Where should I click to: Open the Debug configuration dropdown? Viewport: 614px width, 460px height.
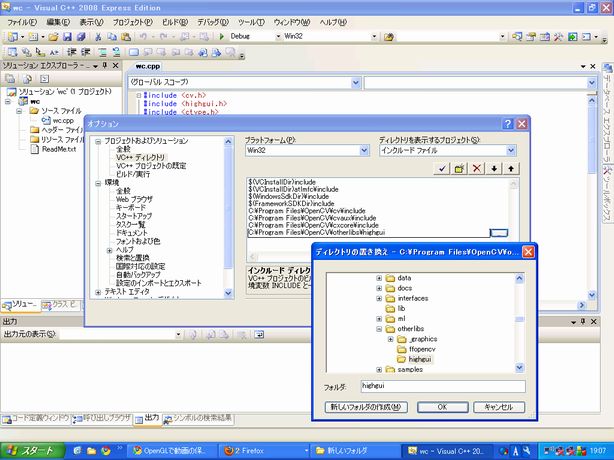pyautogui.click(x=278, y=36)
